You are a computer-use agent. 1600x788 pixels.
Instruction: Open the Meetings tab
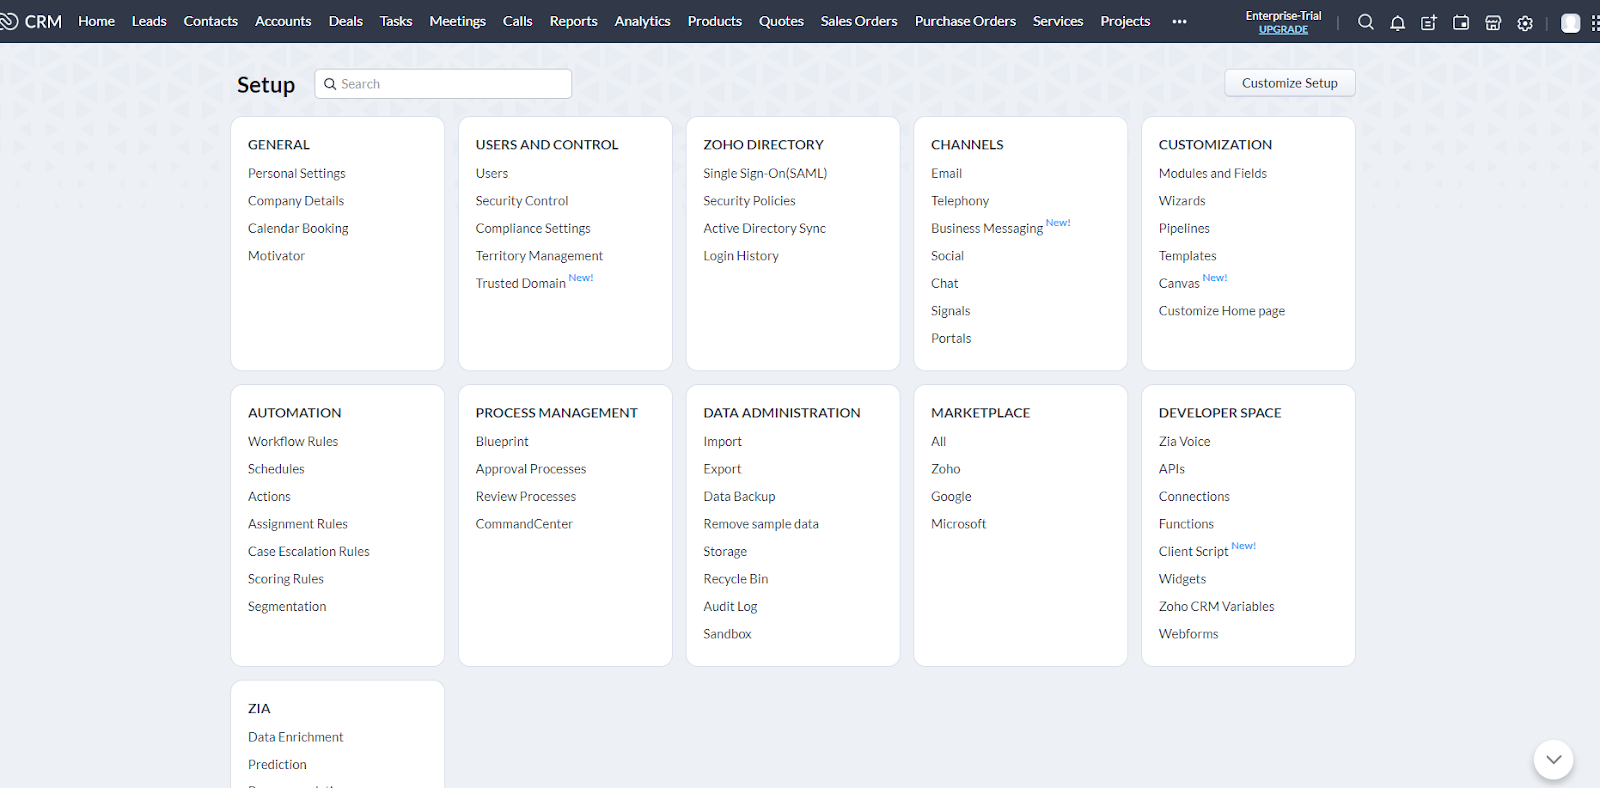(x=457, y=21)
